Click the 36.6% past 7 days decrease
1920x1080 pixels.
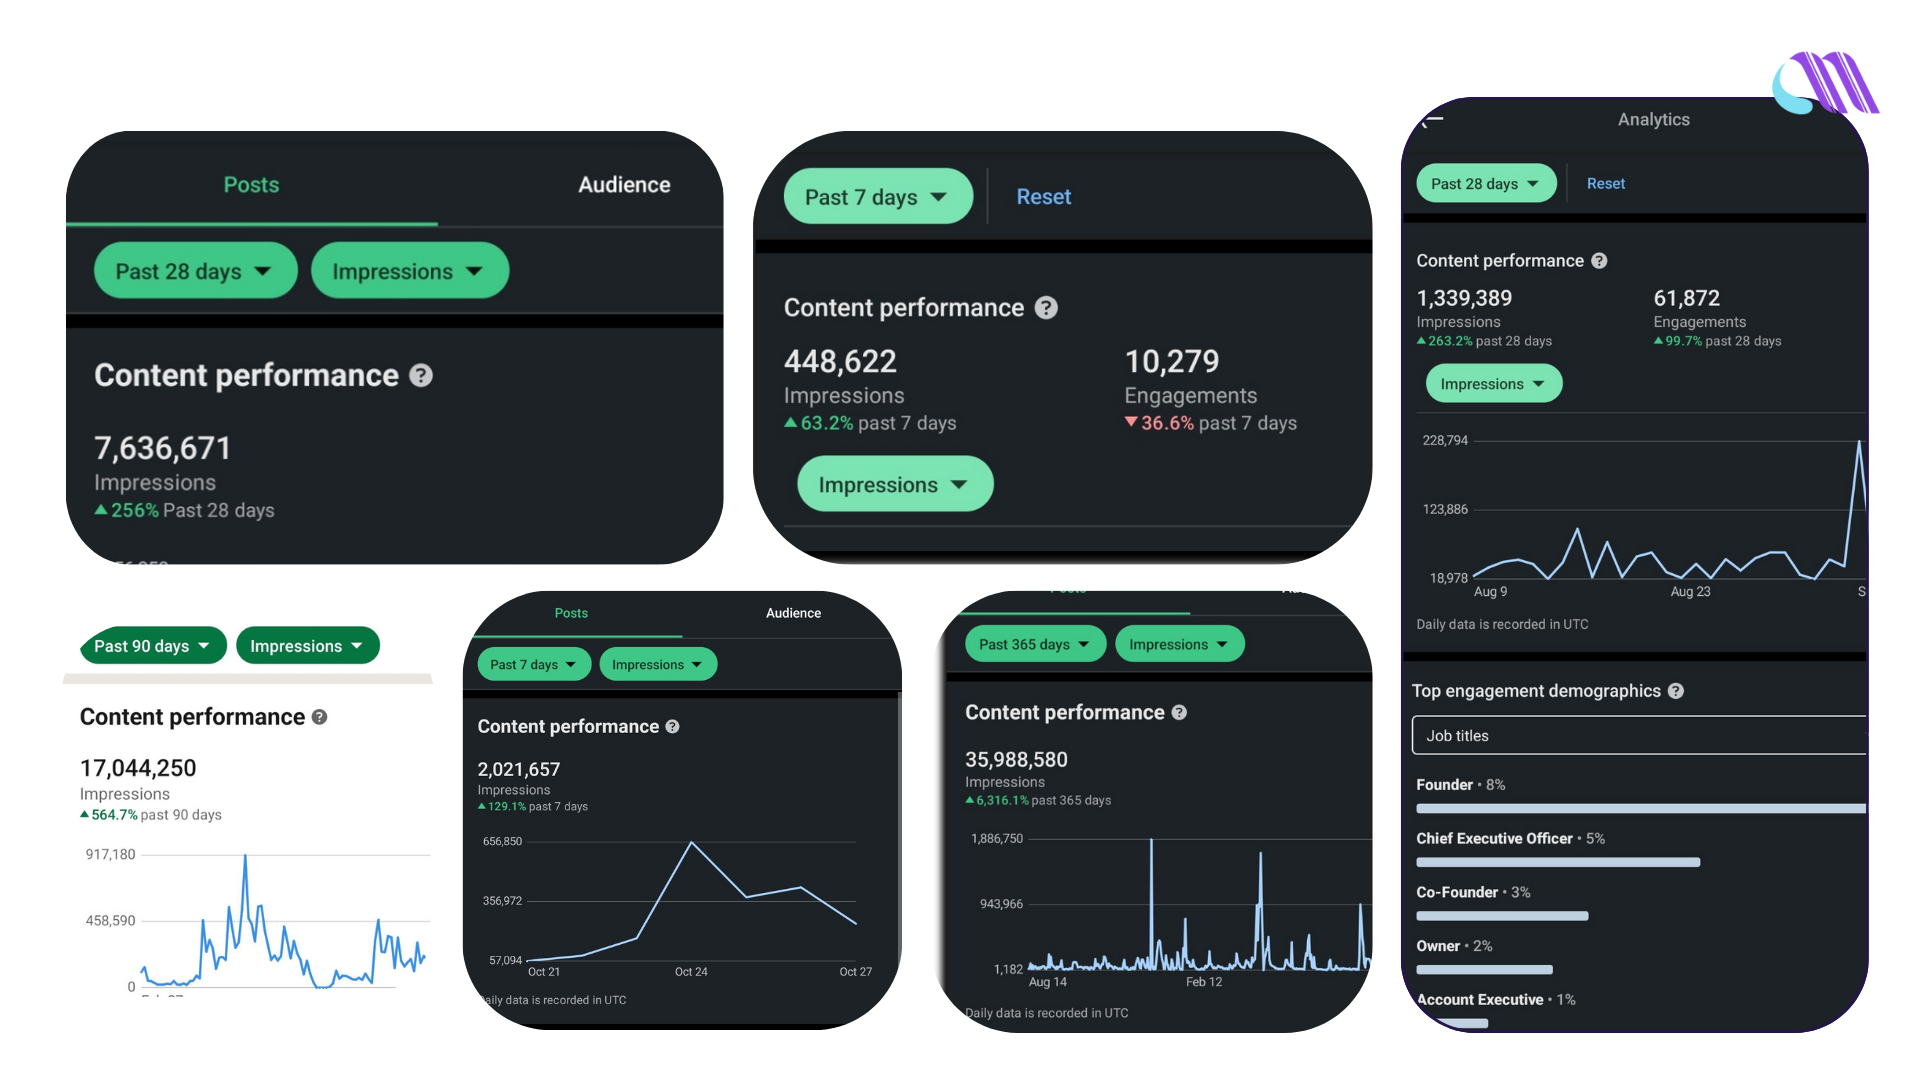pos(1211,423)
